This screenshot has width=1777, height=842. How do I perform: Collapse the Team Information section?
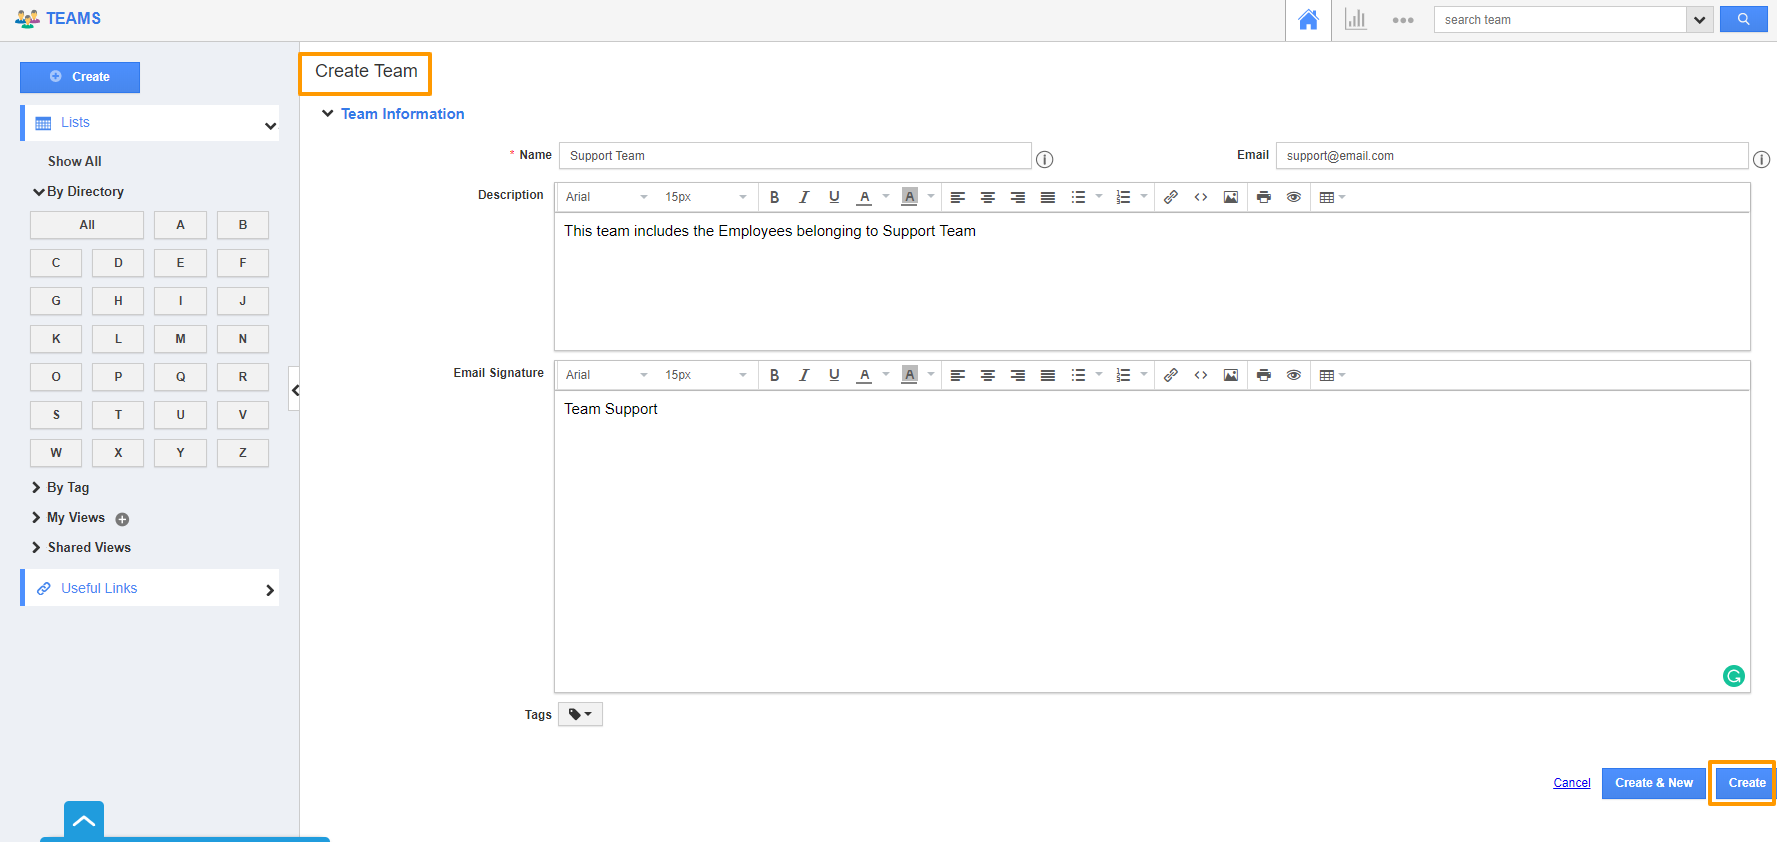pyautogui.click(x=327, y=114)
